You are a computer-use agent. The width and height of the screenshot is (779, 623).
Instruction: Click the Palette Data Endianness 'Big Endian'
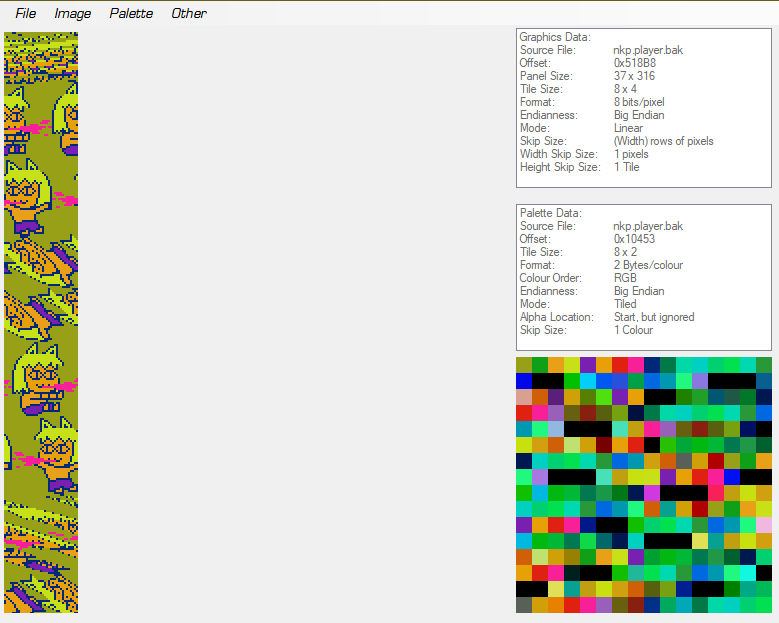pos(639,291)
